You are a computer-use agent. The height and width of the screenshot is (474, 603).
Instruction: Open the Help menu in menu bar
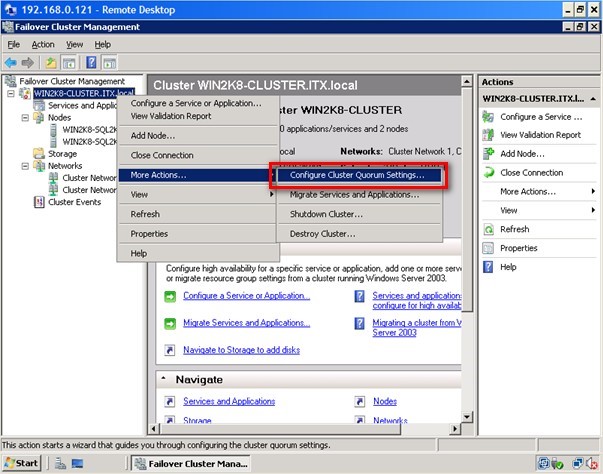coord(103,45)
